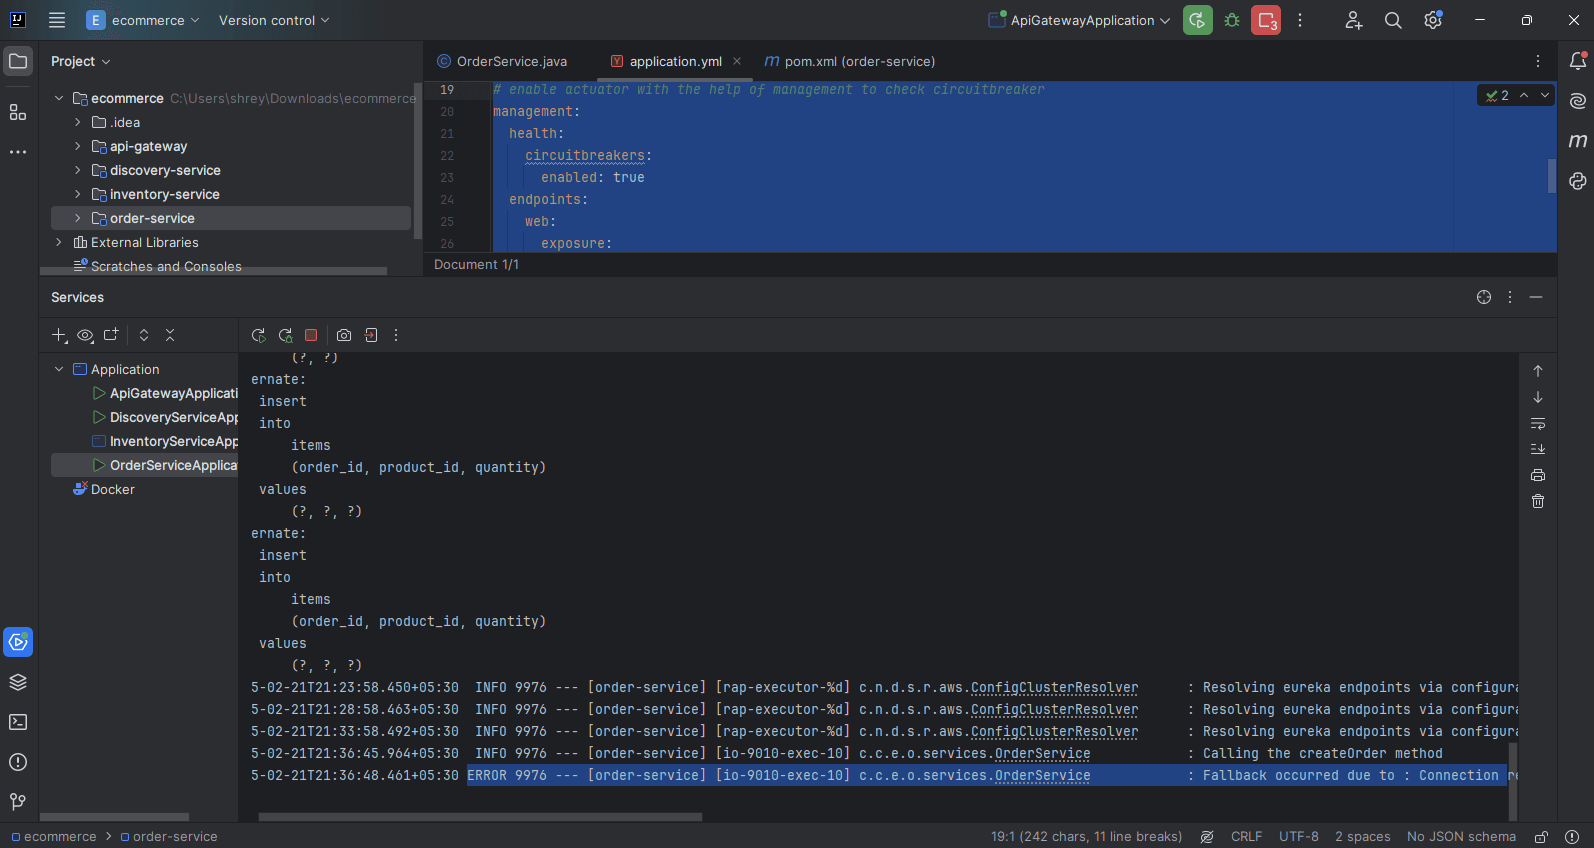Clear the console with trash icon
This screenshot has width=1594, height=848.
(1538, 501)
